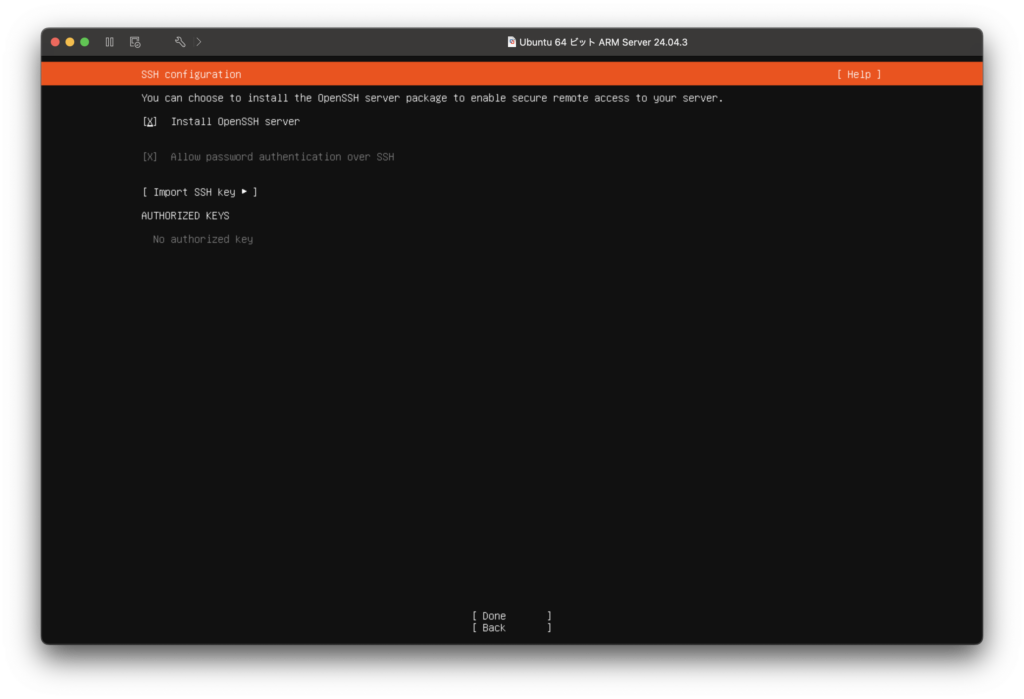Click the green fullscreen window button
This screenshot has width=1024, height=699.
(85, 42)
